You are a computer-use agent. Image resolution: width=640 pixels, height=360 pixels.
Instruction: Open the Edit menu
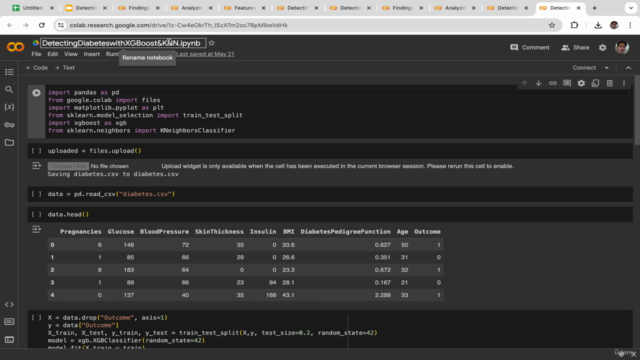click(53, 54)
